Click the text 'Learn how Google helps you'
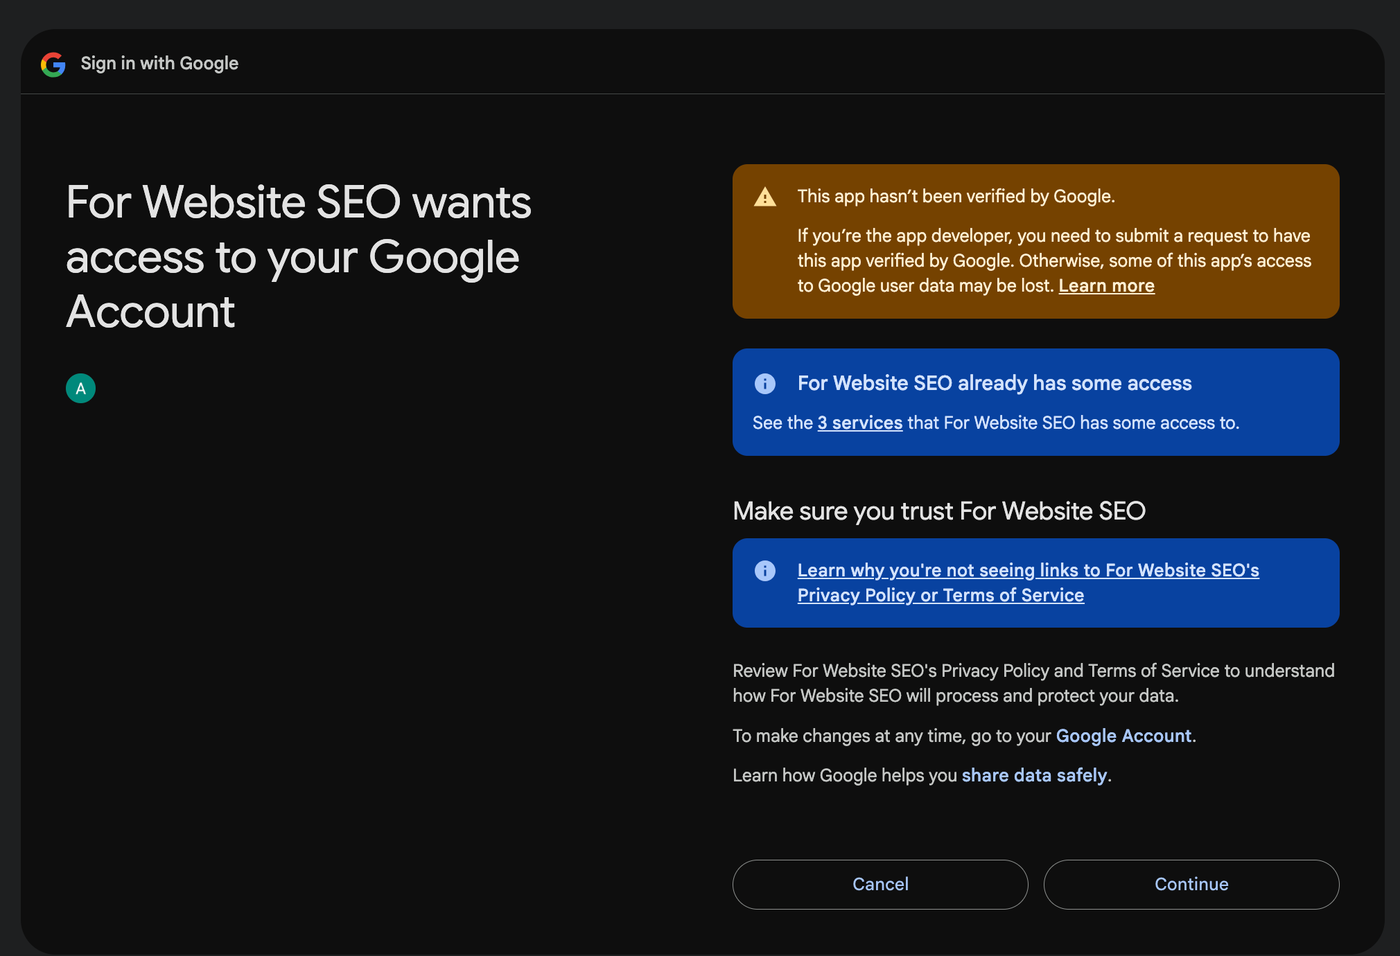The height and width of the screenshot is (956, 1400). (845, 776)
